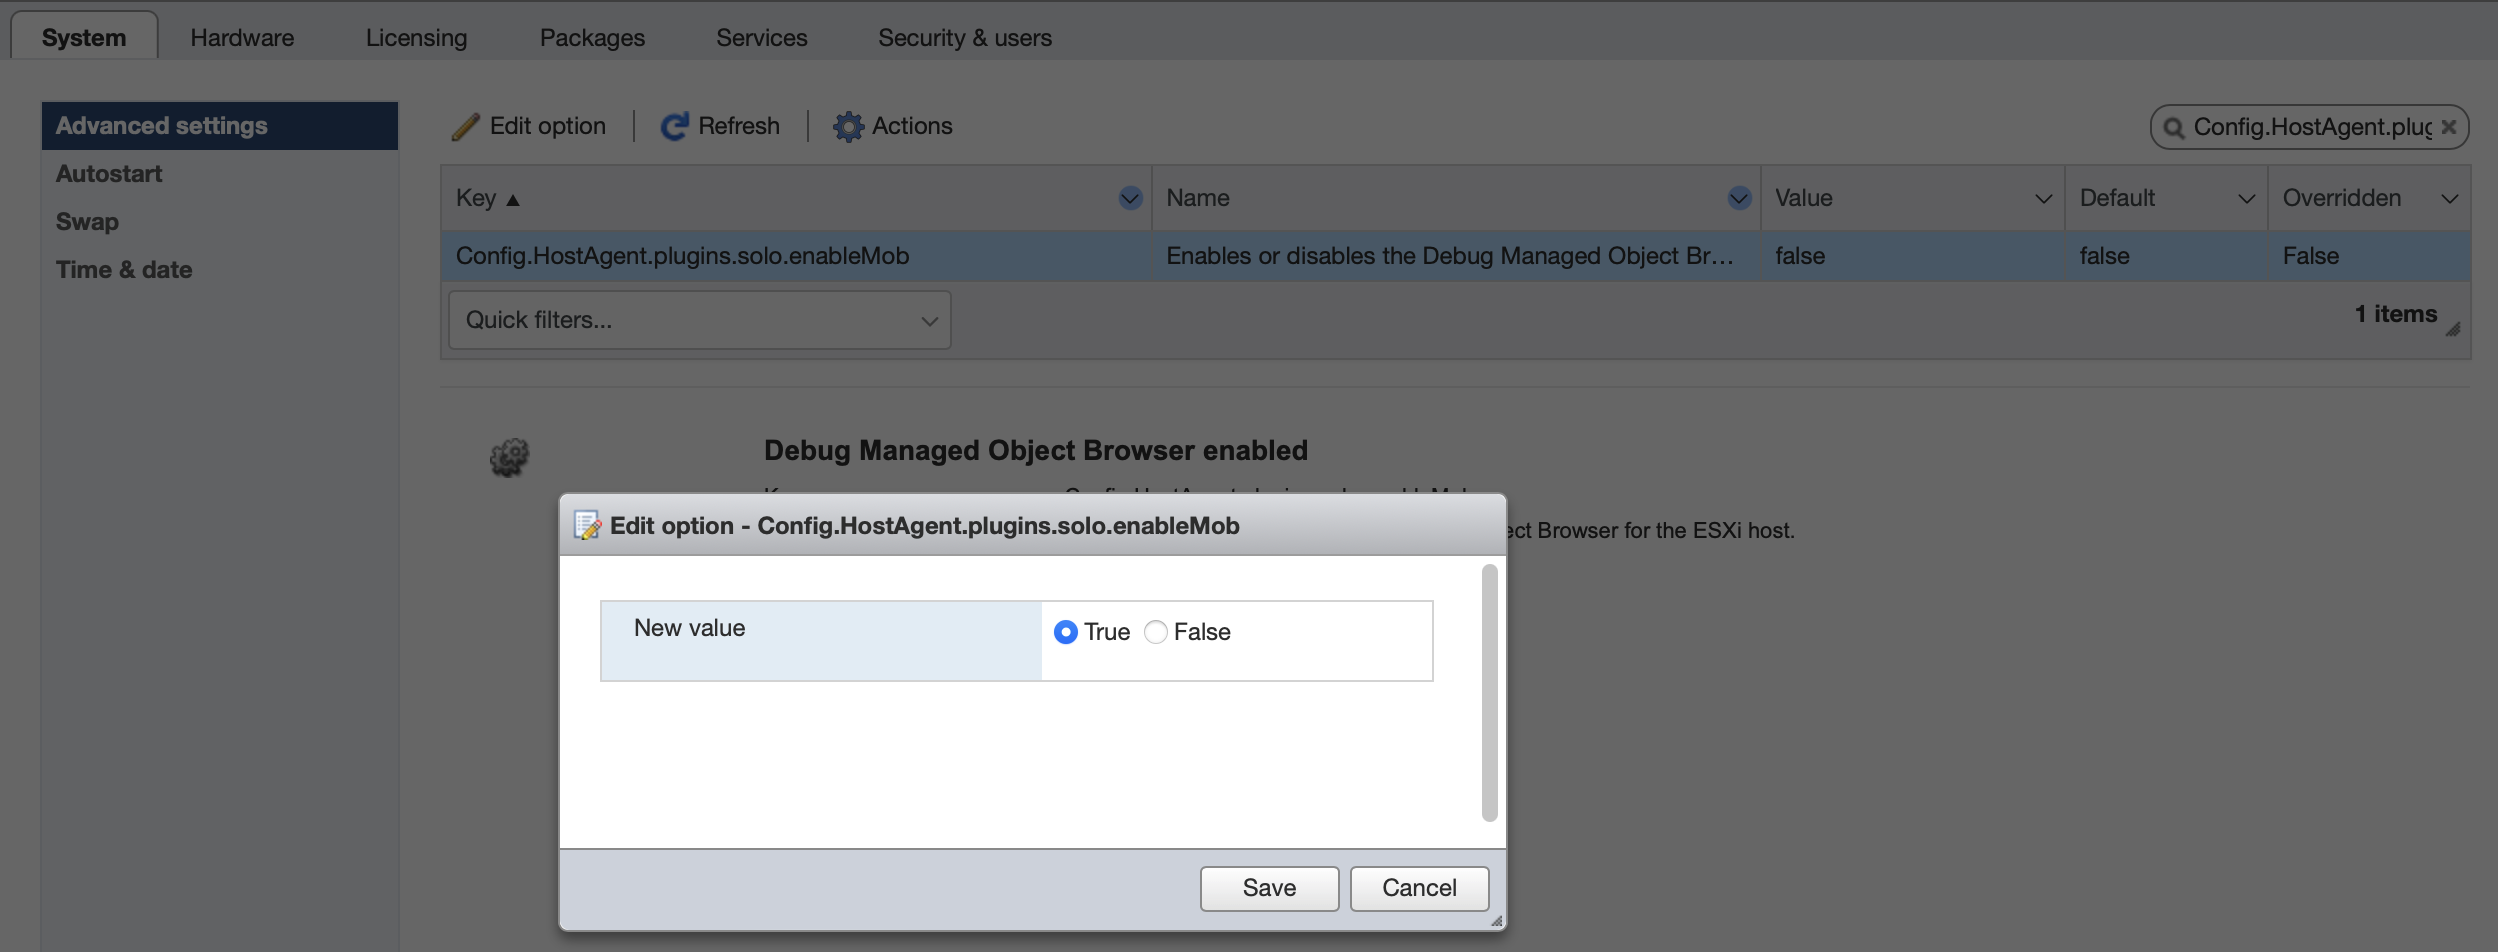2498x952 pixels.
Task: Click the search magnifier icon
Action: [2173, 128]
